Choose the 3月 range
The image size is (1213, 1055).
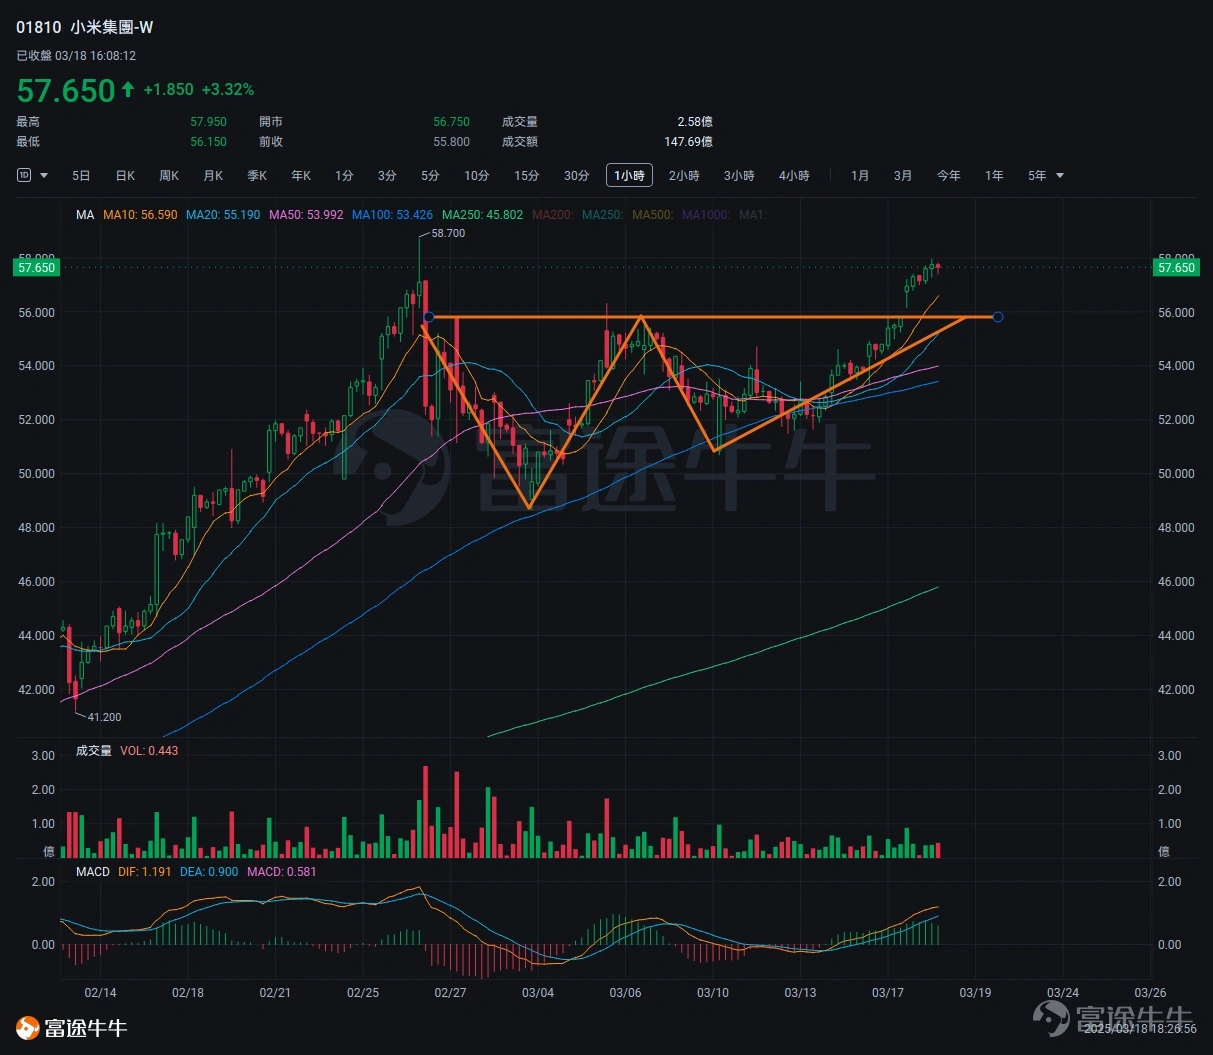tap(903, 176)
